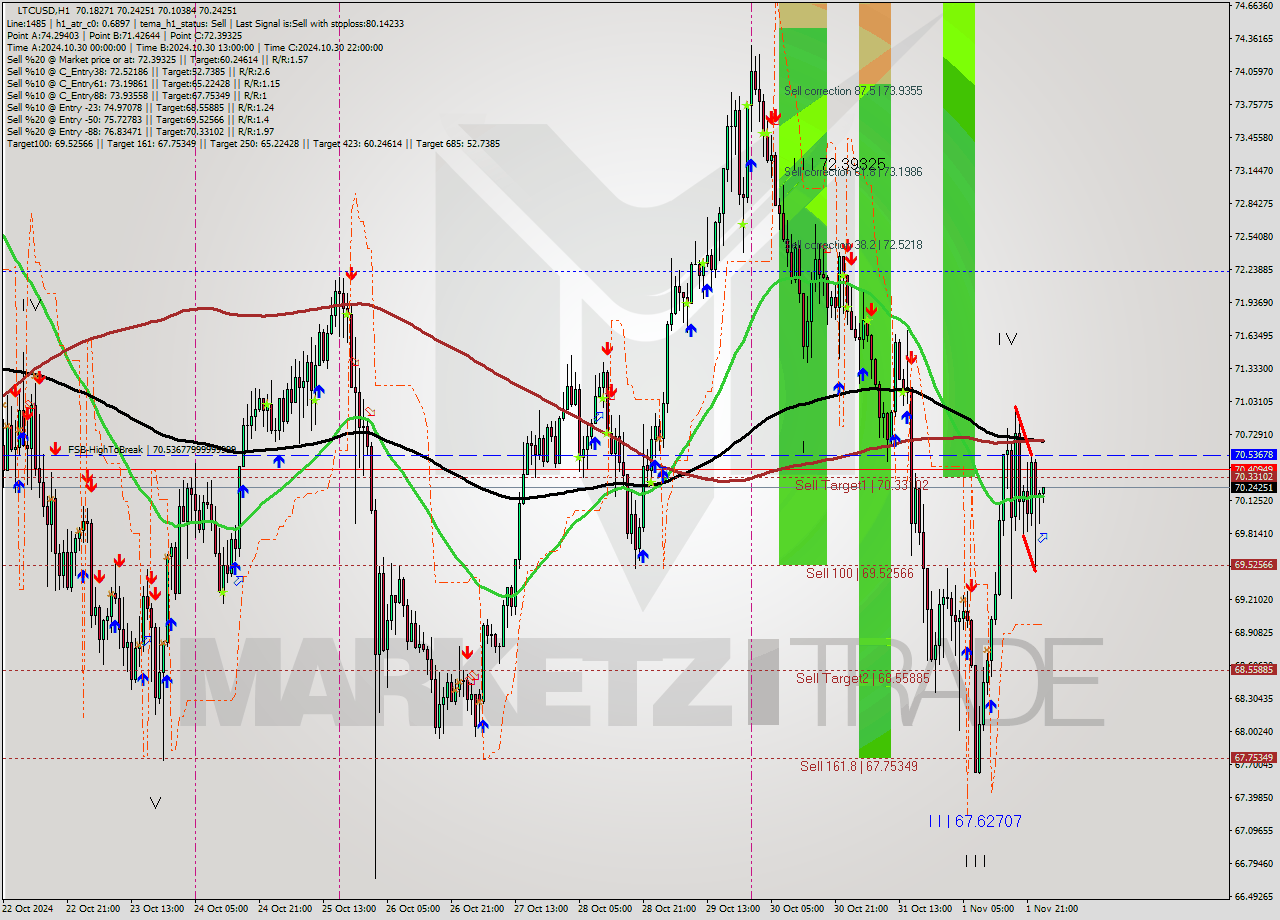The width and height of the screenshot is (1280, 920).
Task: Click the '1 Nov 21:00' time axis label
Action: (x=1052, y=909)
